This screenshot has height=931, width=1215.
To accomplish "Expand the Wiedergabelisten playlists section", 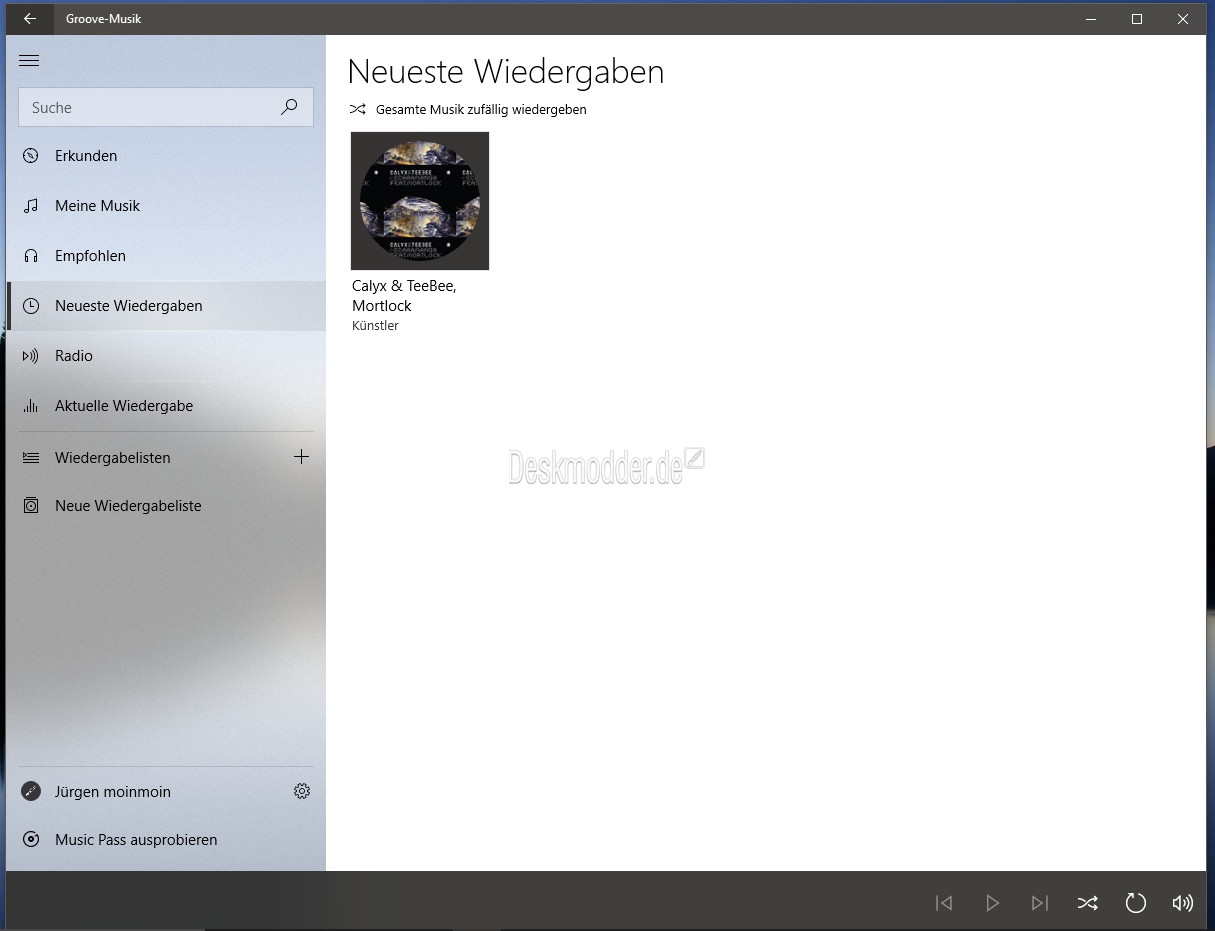I will coord(112,458).
